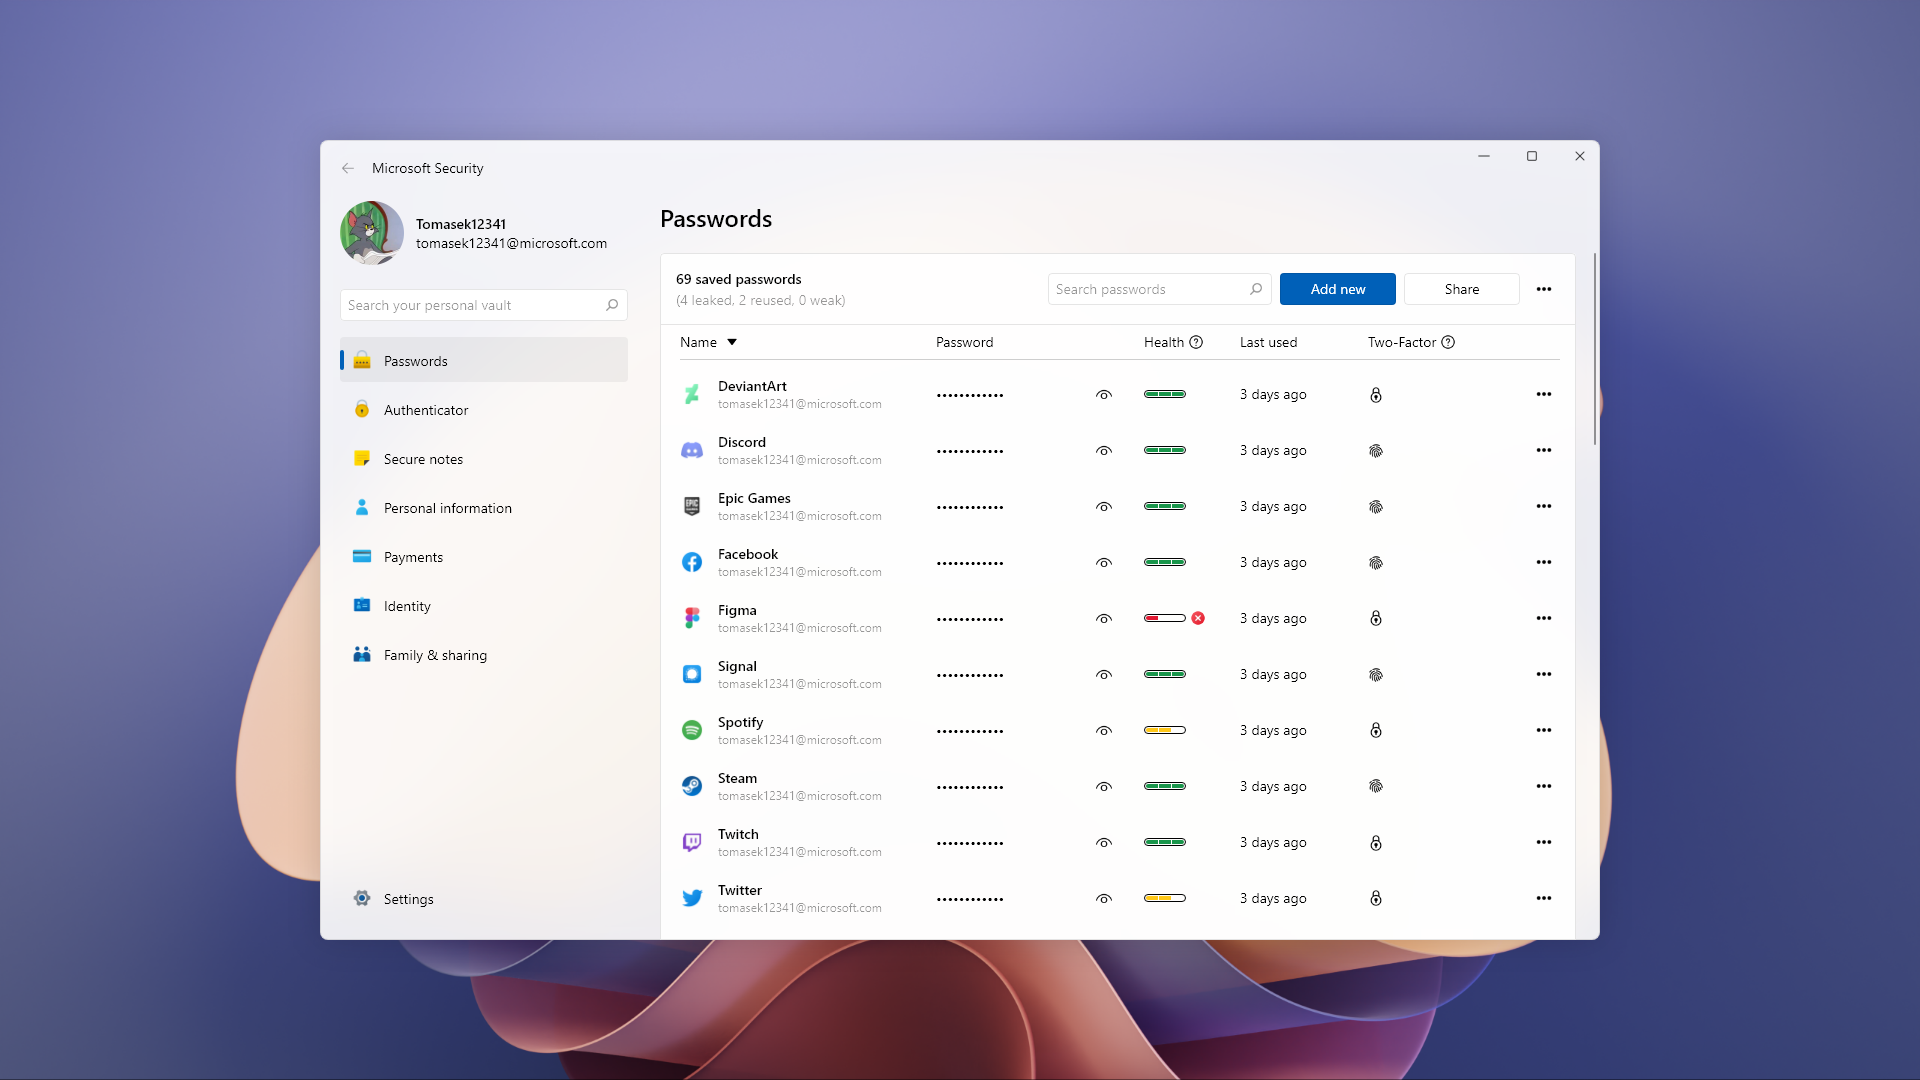Click DeviantArt two-factor lock icon
The height and width of the screenshot is (1080, 1920).
(1376, 395)
